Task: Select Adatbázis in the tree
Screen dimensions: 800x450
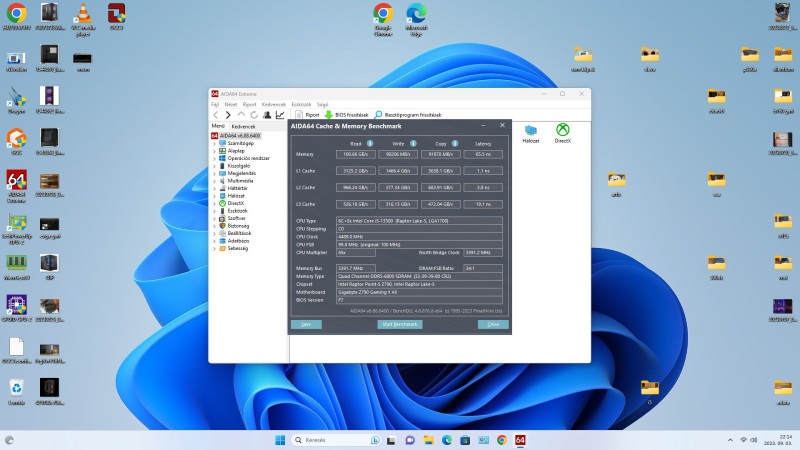Action: [x=234, y=241]
